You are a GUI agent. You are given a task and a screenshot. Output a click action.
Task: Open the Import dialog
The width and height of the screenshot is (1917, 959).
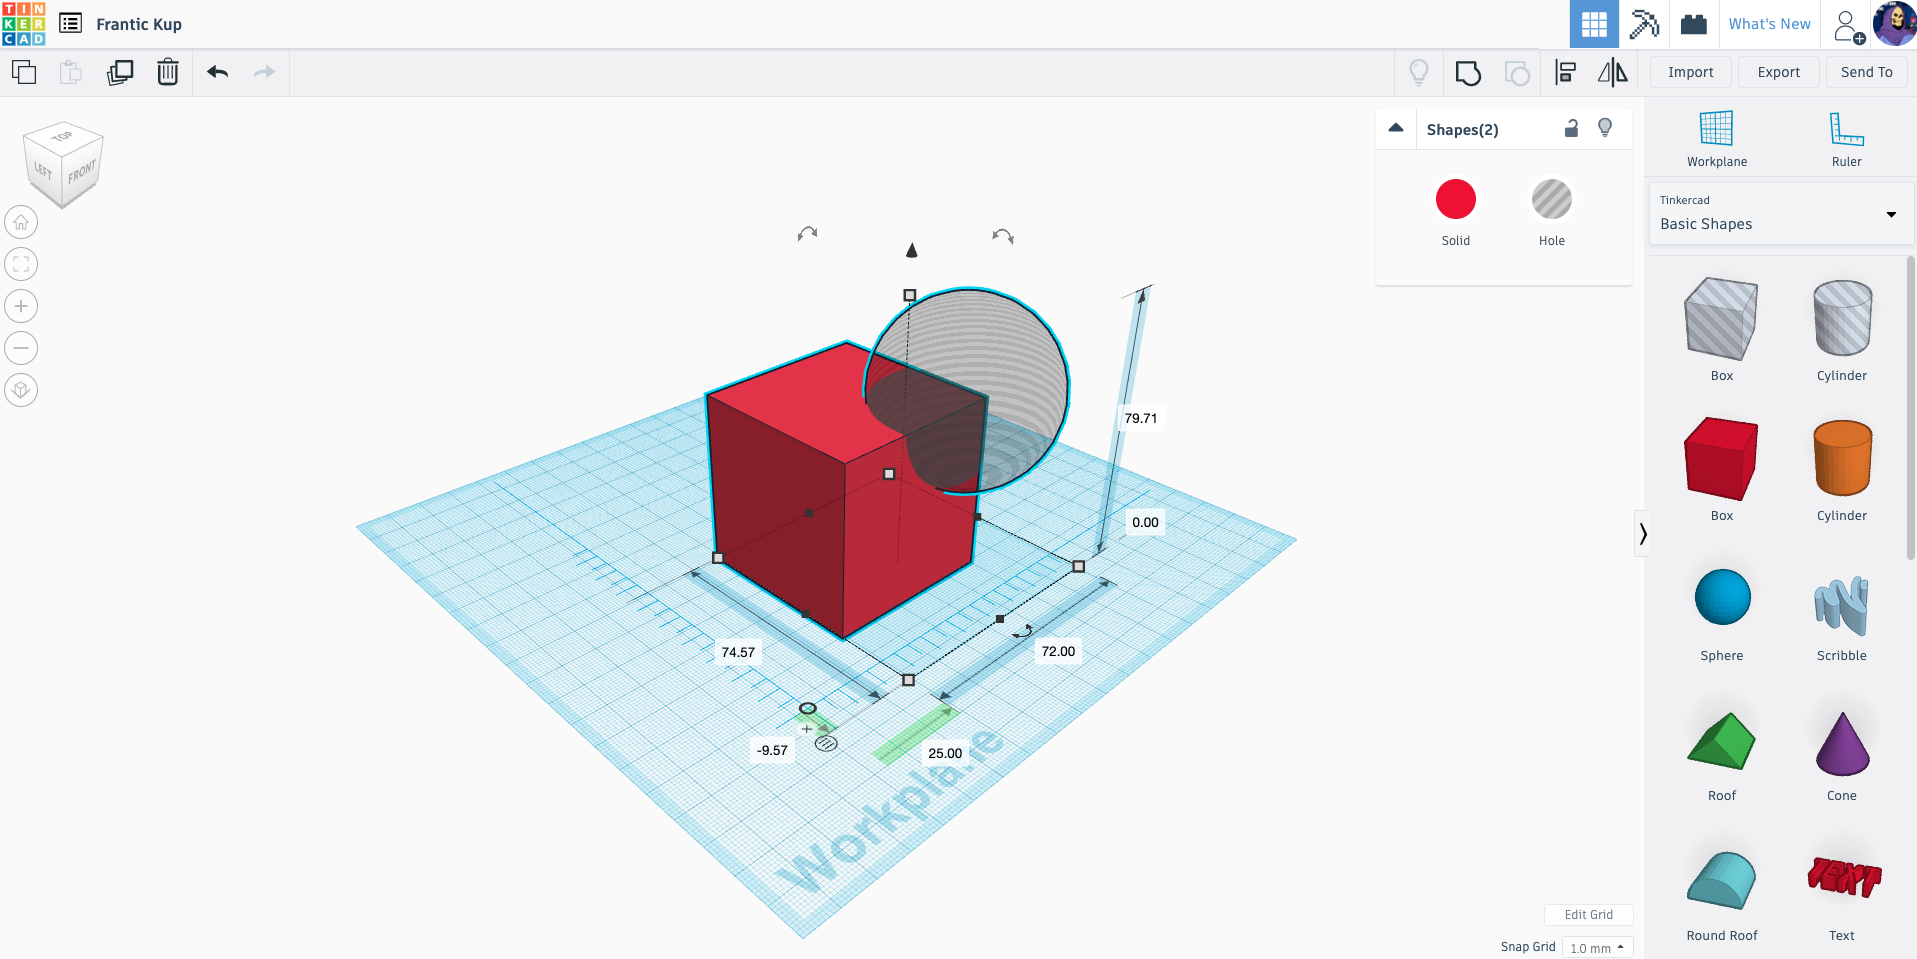pos(1690,72)
